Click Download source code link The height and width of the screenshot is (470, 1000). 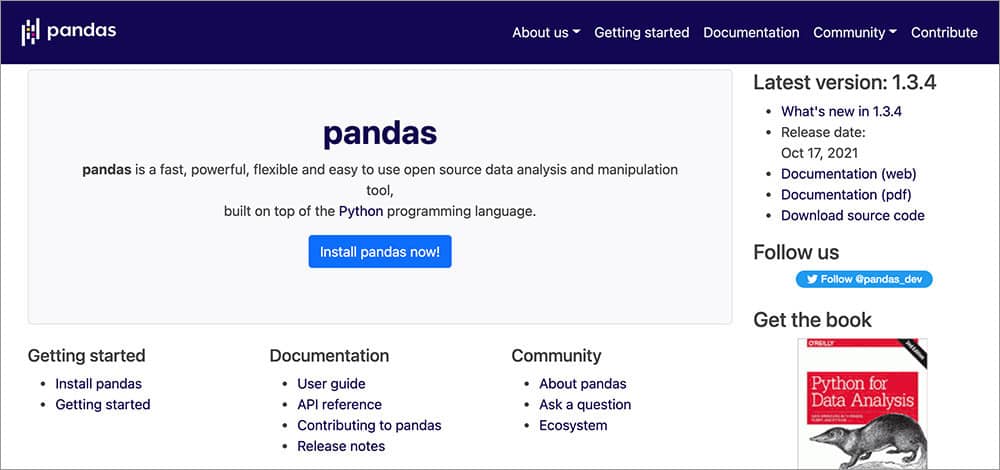coord(853,216)
